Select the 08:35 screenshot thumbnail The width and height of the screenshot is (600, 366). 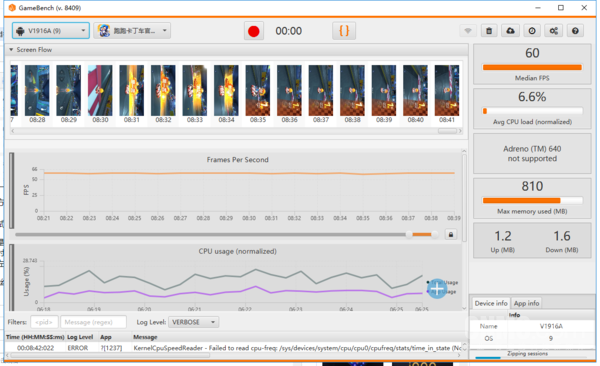[258, 90]
